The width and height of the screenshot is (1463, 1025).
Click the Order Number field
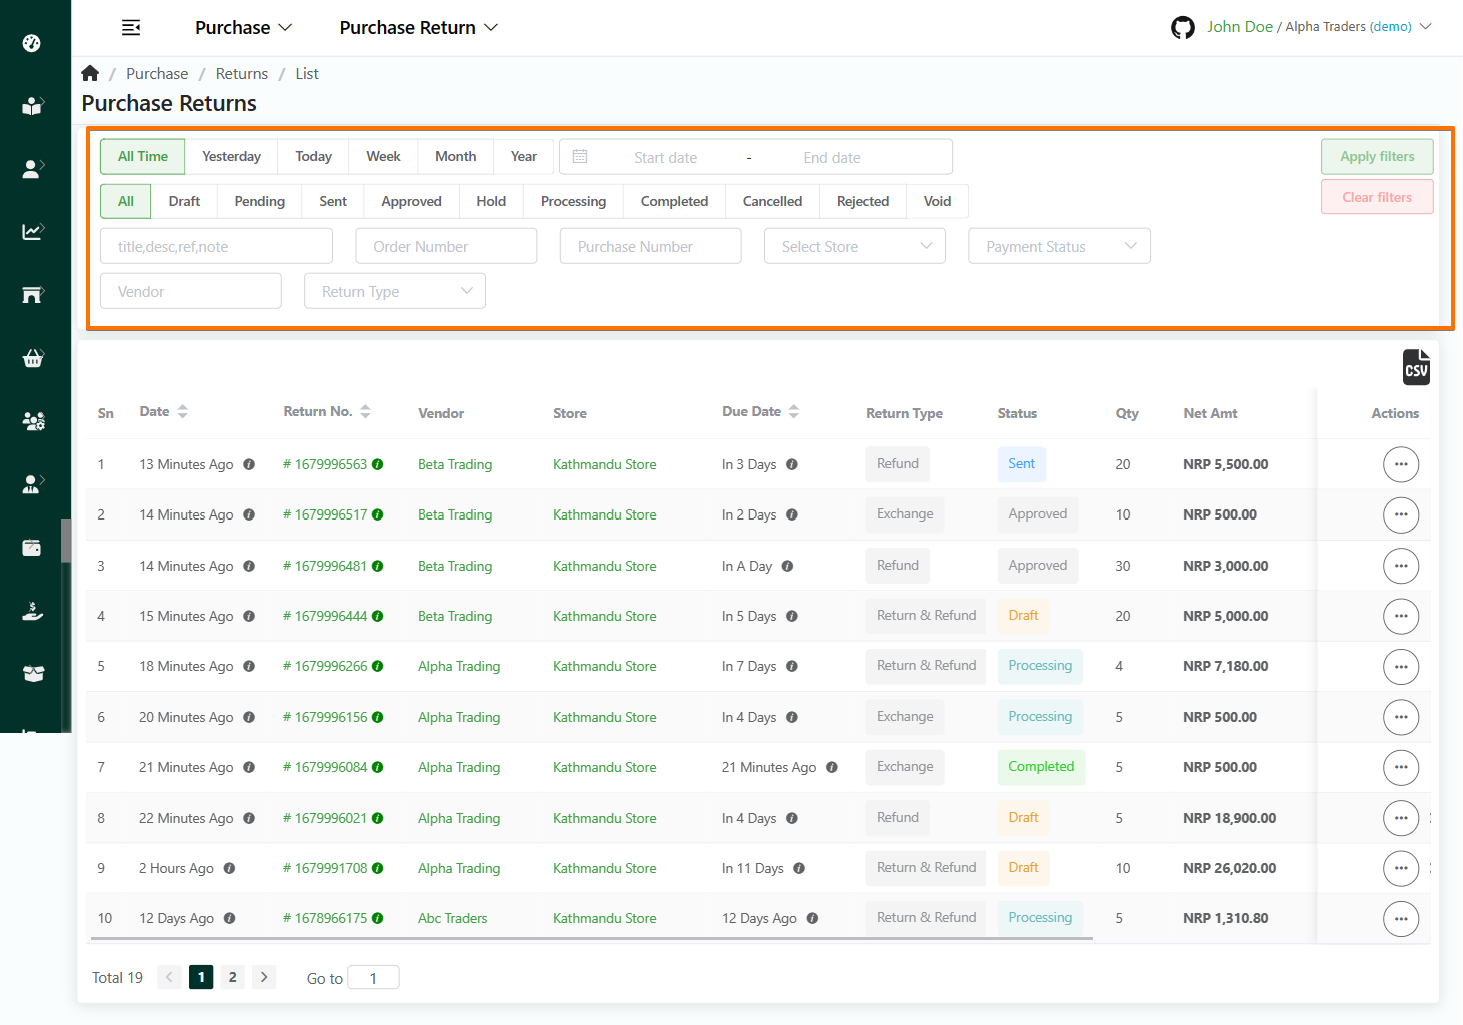446,246
